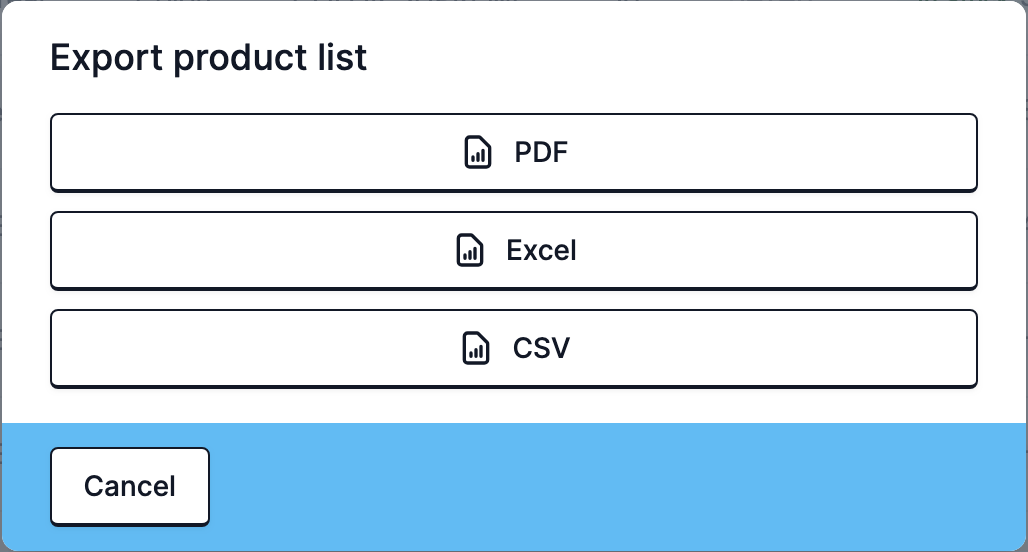
Task: Pick the top export format option
Action: click(514, 153)
